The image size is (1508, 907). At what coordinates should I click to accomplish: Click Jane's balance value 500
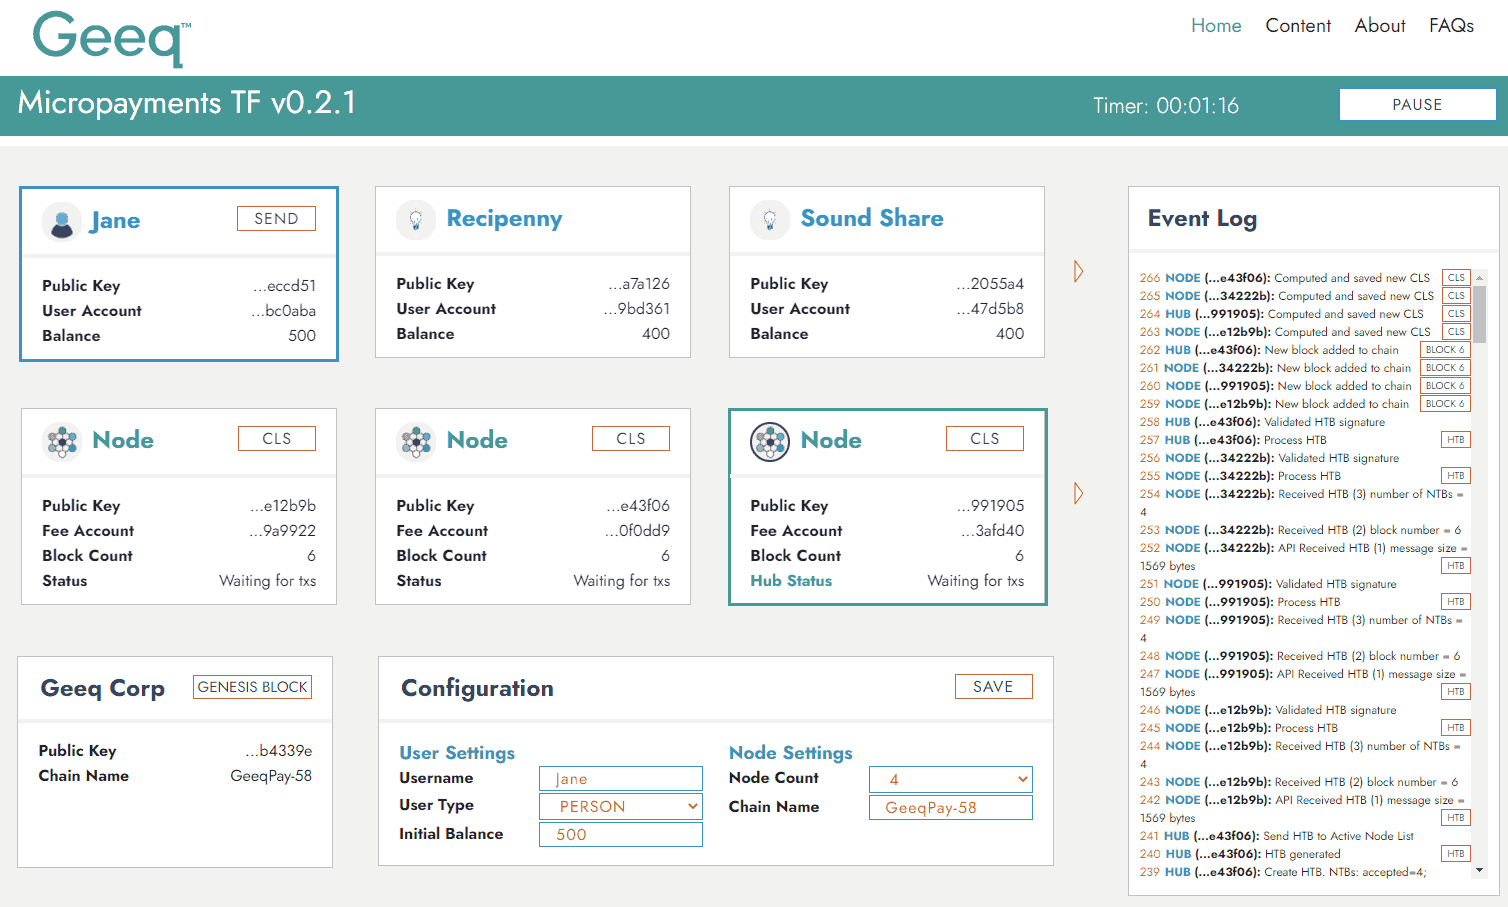point(302,336)
